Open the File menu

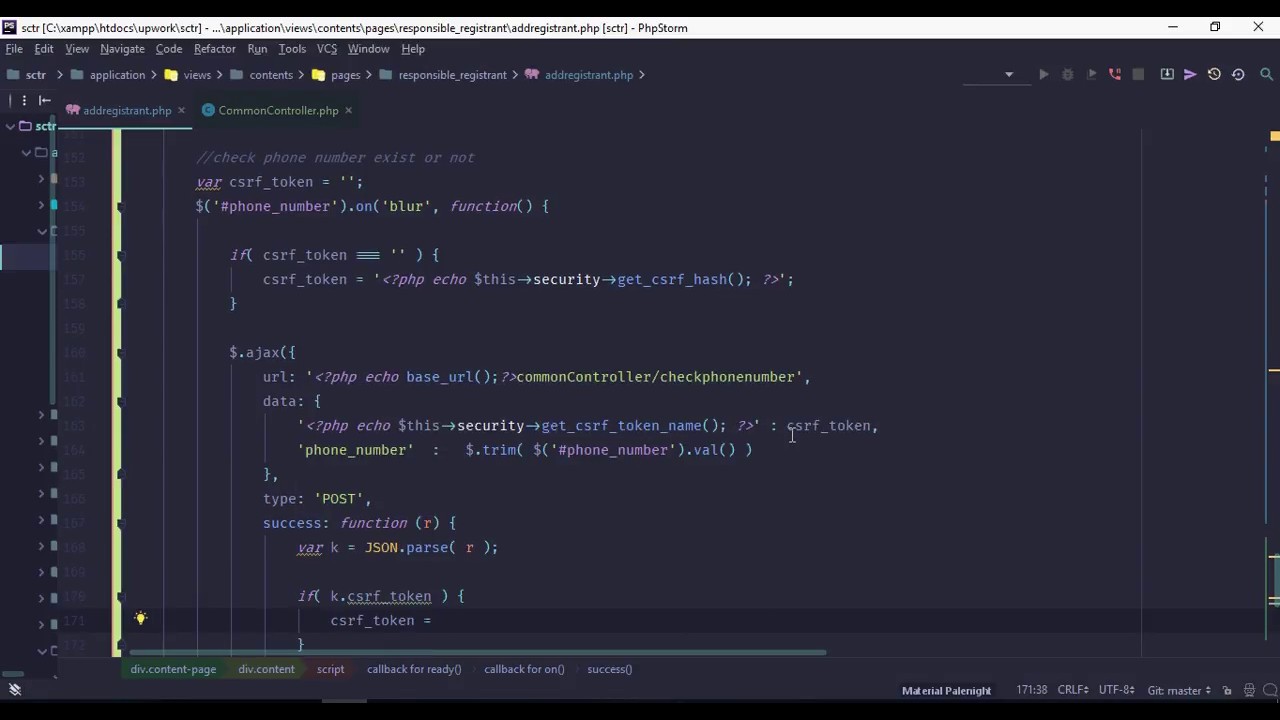[14, 49]
